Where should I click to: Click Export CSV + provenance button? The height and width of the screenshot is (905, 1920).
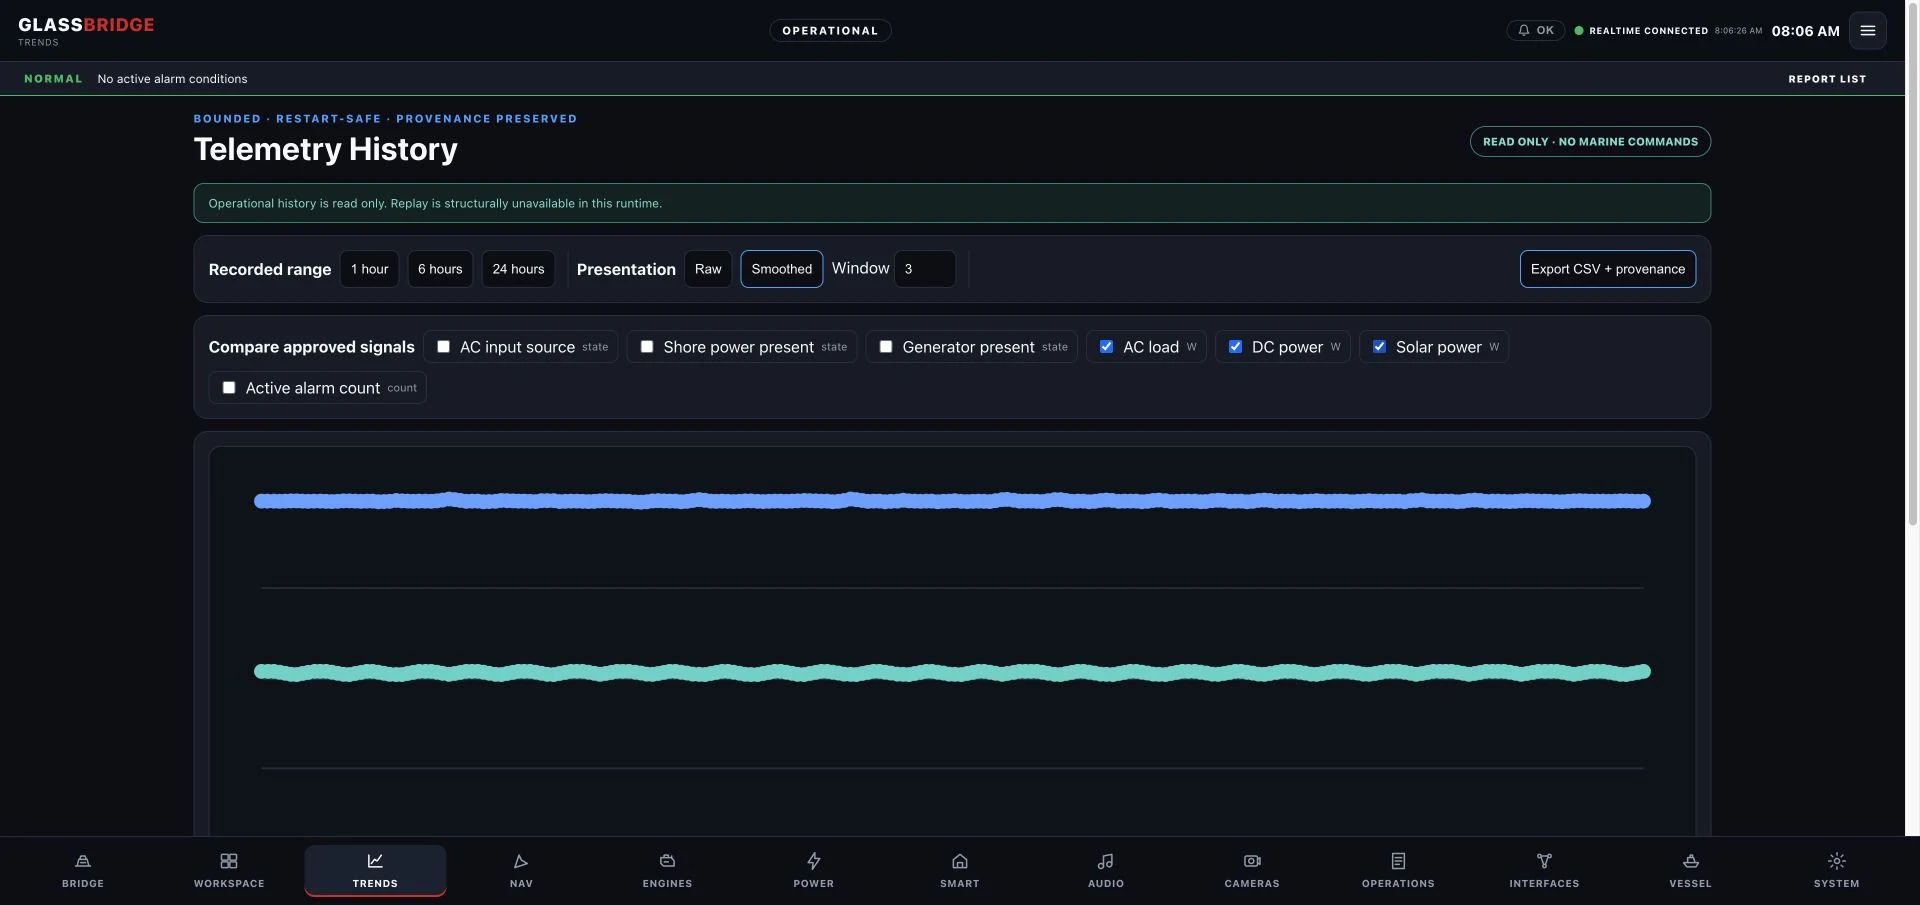1607,269
